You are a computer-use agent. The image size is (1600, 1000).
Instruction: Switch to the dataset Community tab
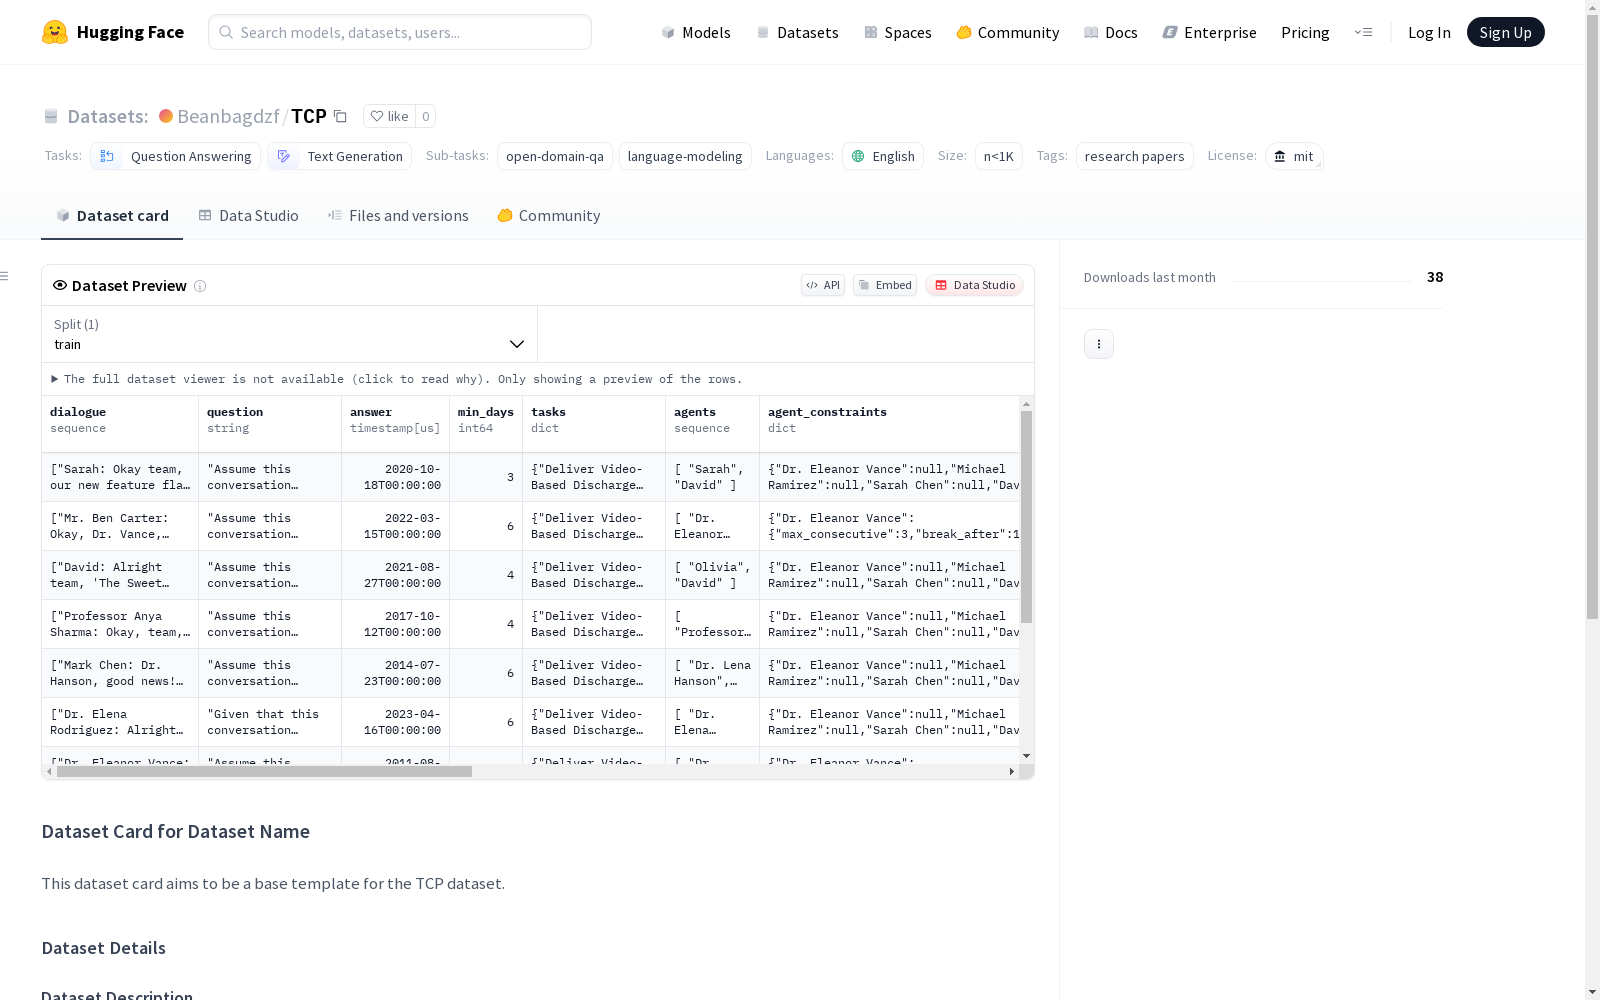pyautogui.click(x=549, y=216)
